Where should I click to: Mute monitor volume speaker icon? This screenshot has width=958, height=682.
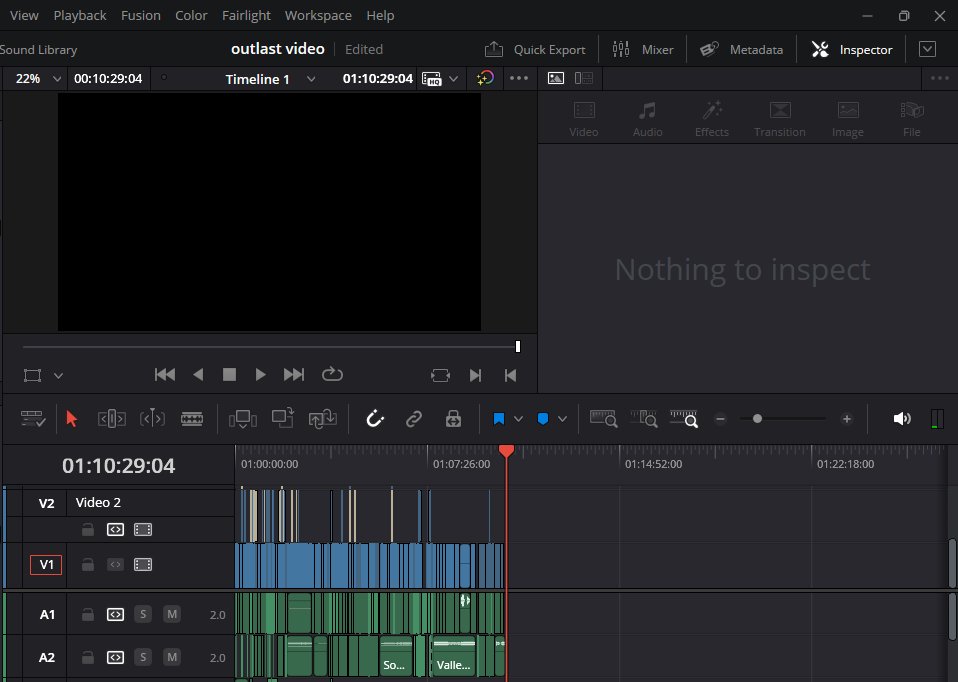tap(902, 419)
